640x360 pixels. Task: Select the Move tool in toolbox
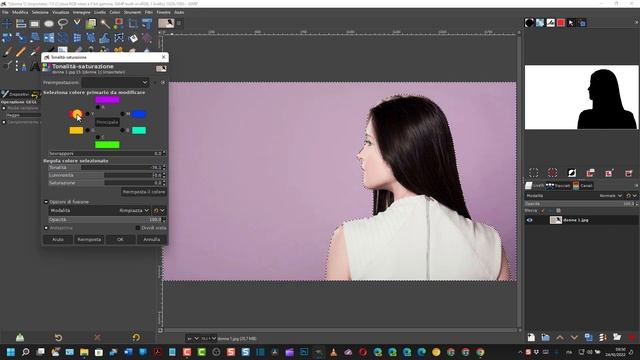pos(7,24)
